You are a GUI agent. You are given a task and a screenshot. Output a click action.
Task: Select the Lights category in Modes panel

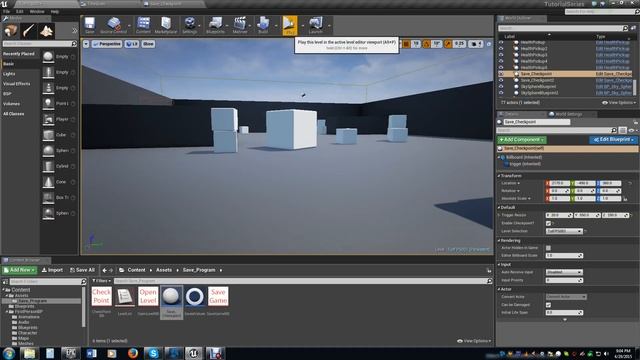(9, 74)
